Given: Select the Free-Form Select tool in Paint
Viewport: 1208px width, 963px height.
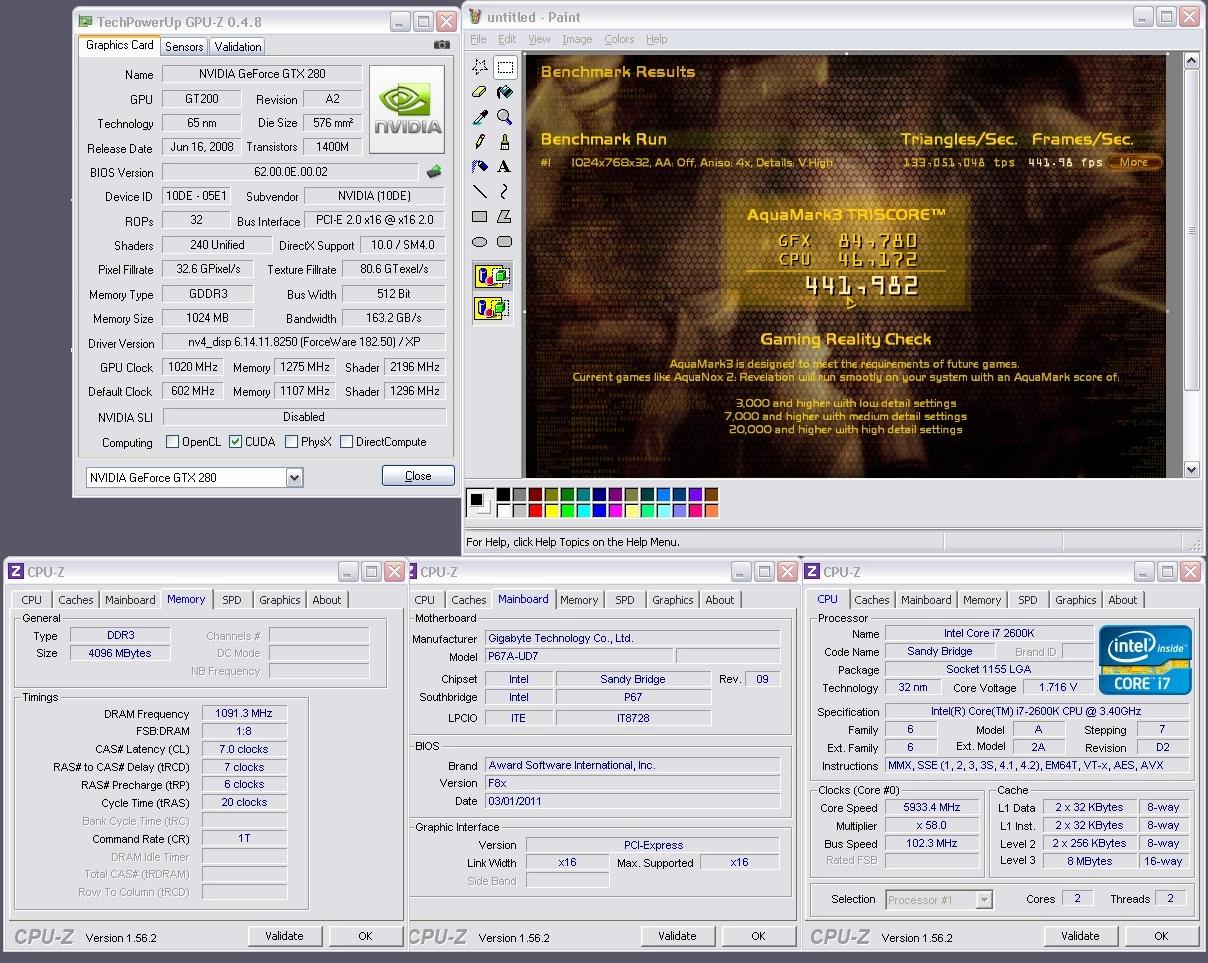Looking at the screenshot, I should tap(480, 67).
